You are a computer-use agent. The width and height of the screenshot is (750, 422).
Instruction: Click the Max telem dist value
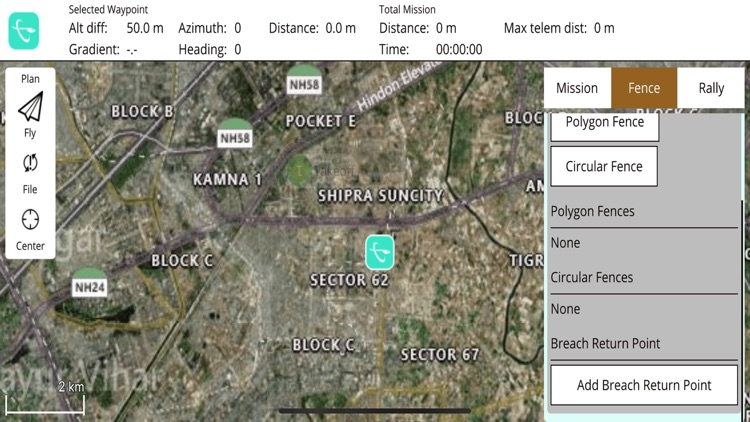[x=604, y=28]
